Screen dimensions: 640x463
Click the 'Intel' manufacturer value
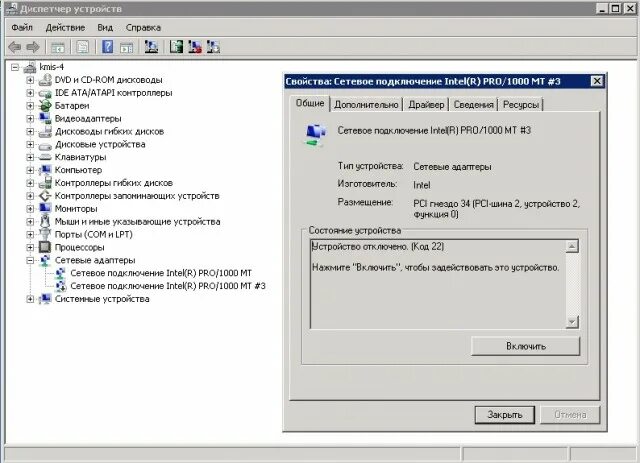(422, 185)
